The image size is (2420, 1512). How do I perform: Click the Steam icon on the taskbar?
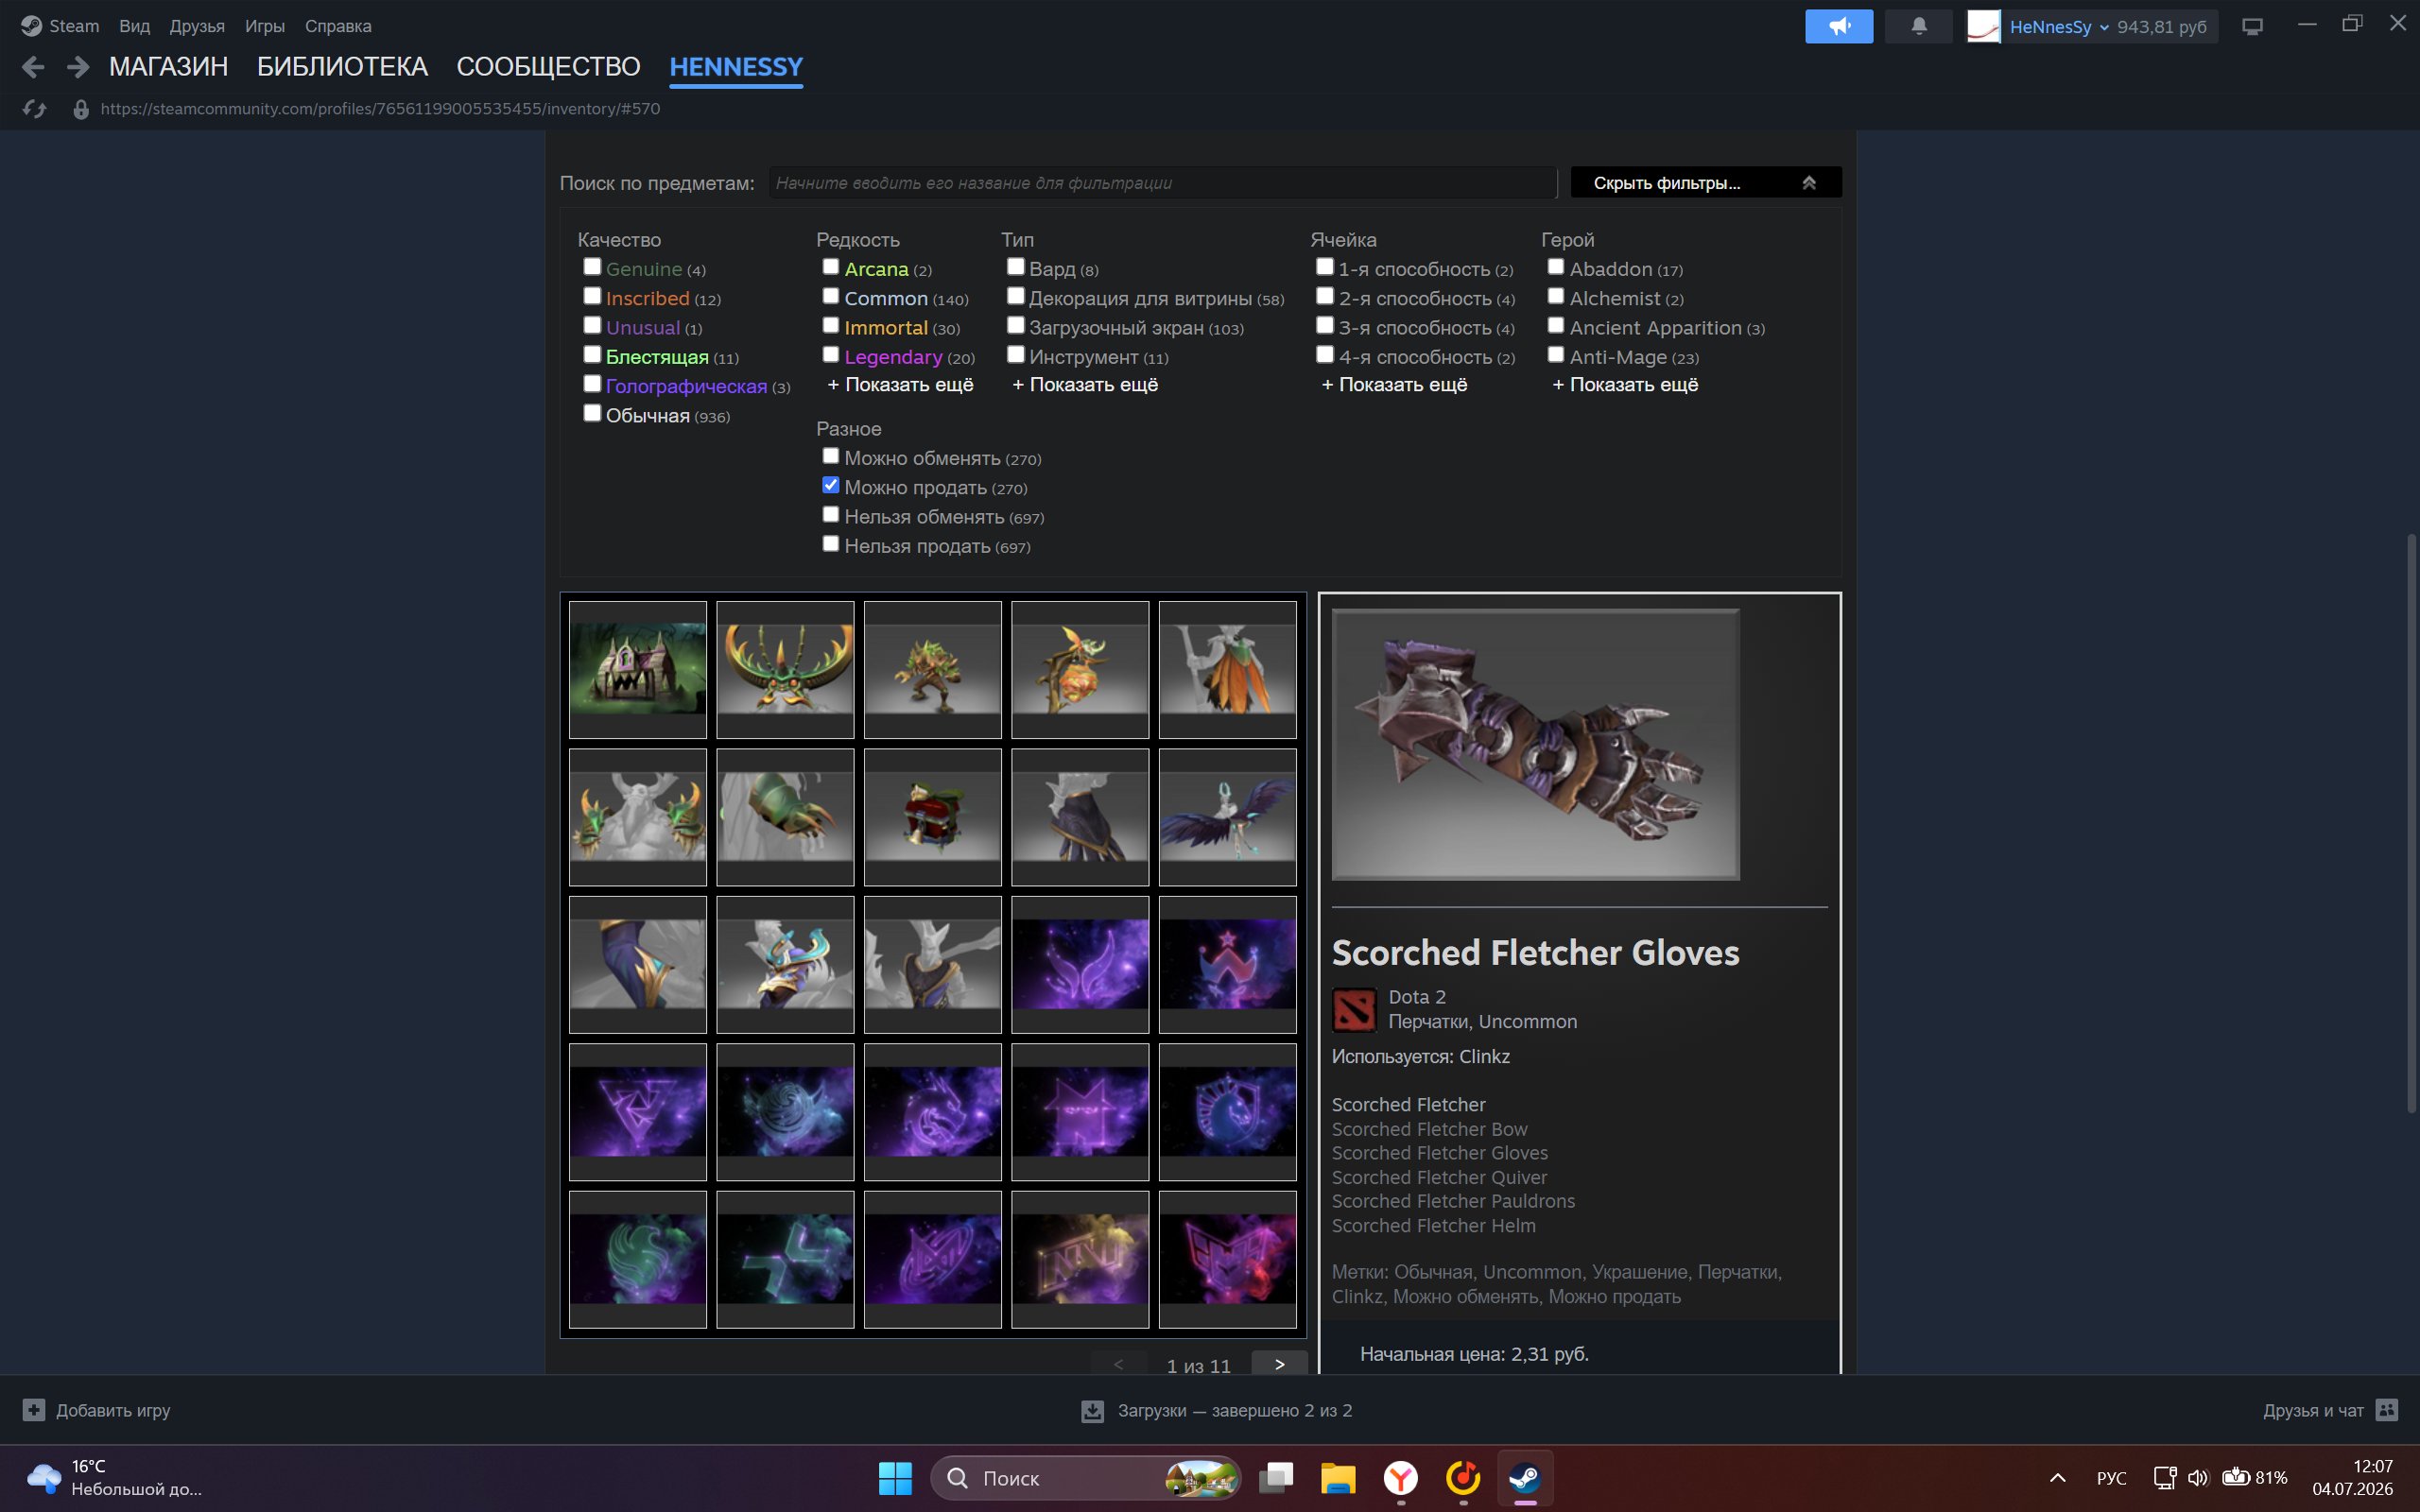(1525, 1478)
